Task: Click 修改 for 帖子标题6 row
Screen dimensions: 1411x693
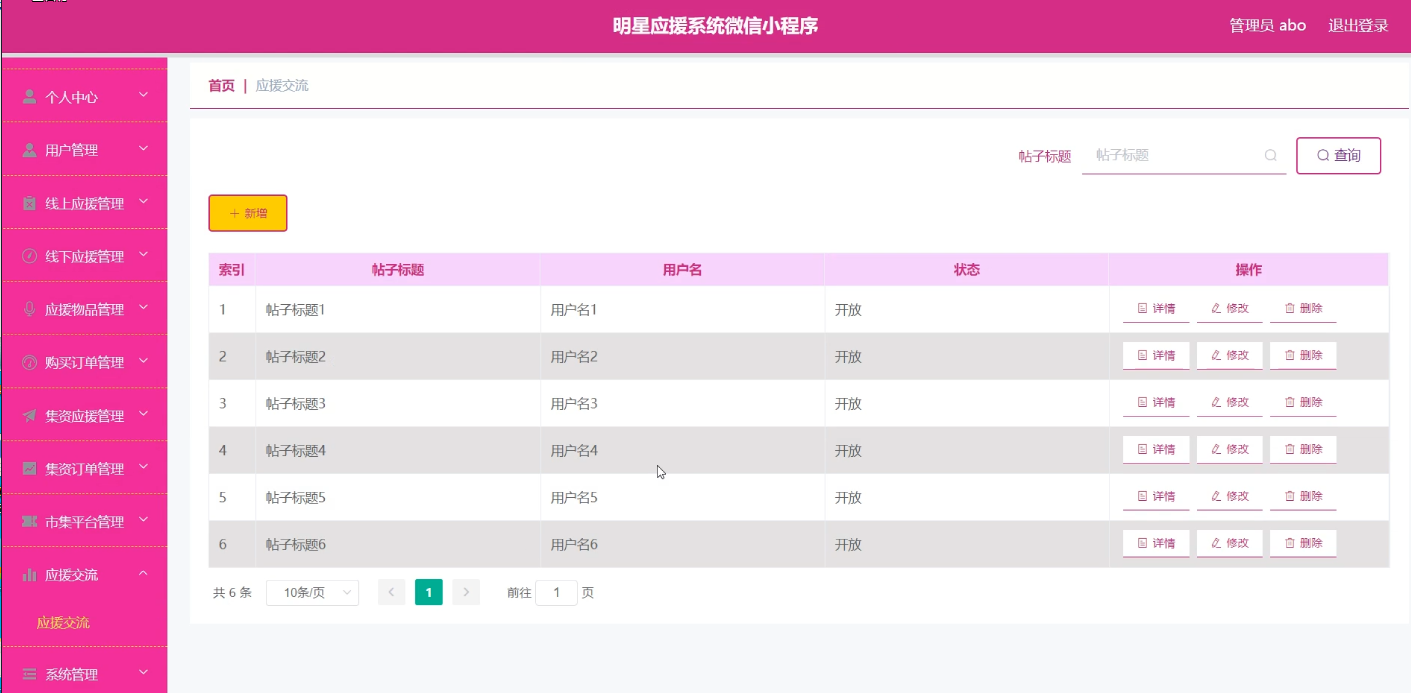Action: tap(1230, 544)
